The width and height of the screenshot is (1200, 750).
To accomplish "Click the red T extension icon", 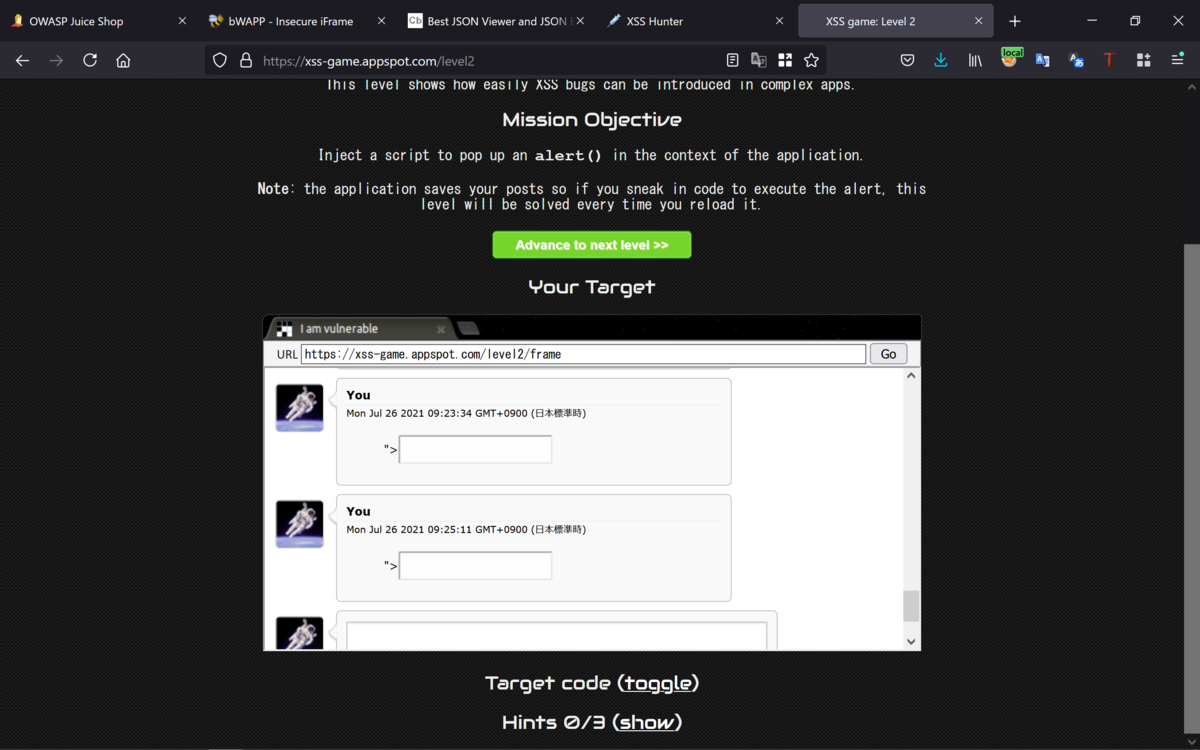I will [1109, 60].
